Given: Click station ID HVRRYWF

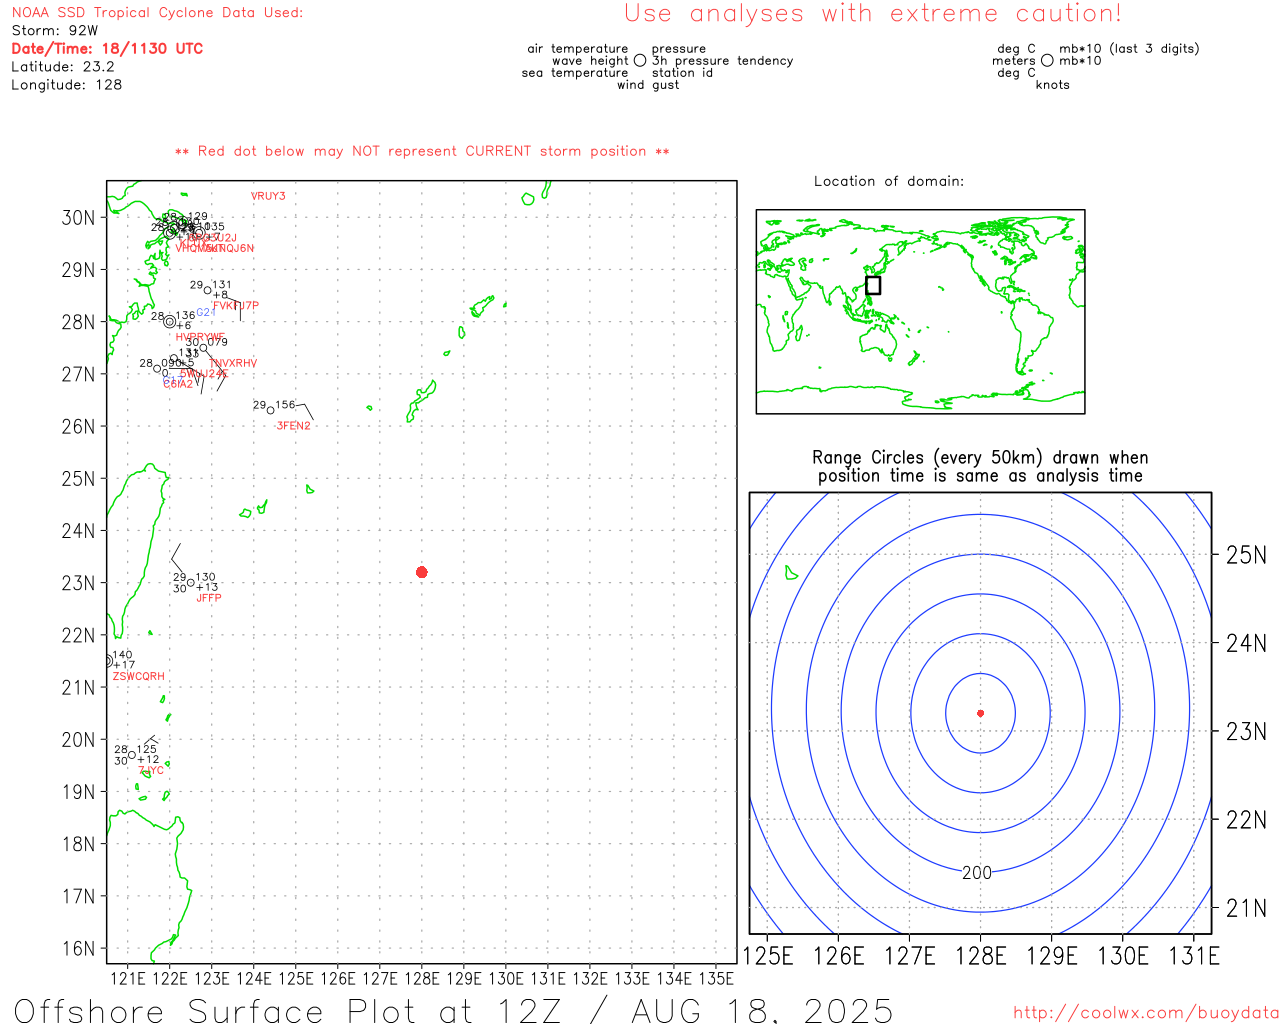Looking at the screenshot, I should 200,337.
